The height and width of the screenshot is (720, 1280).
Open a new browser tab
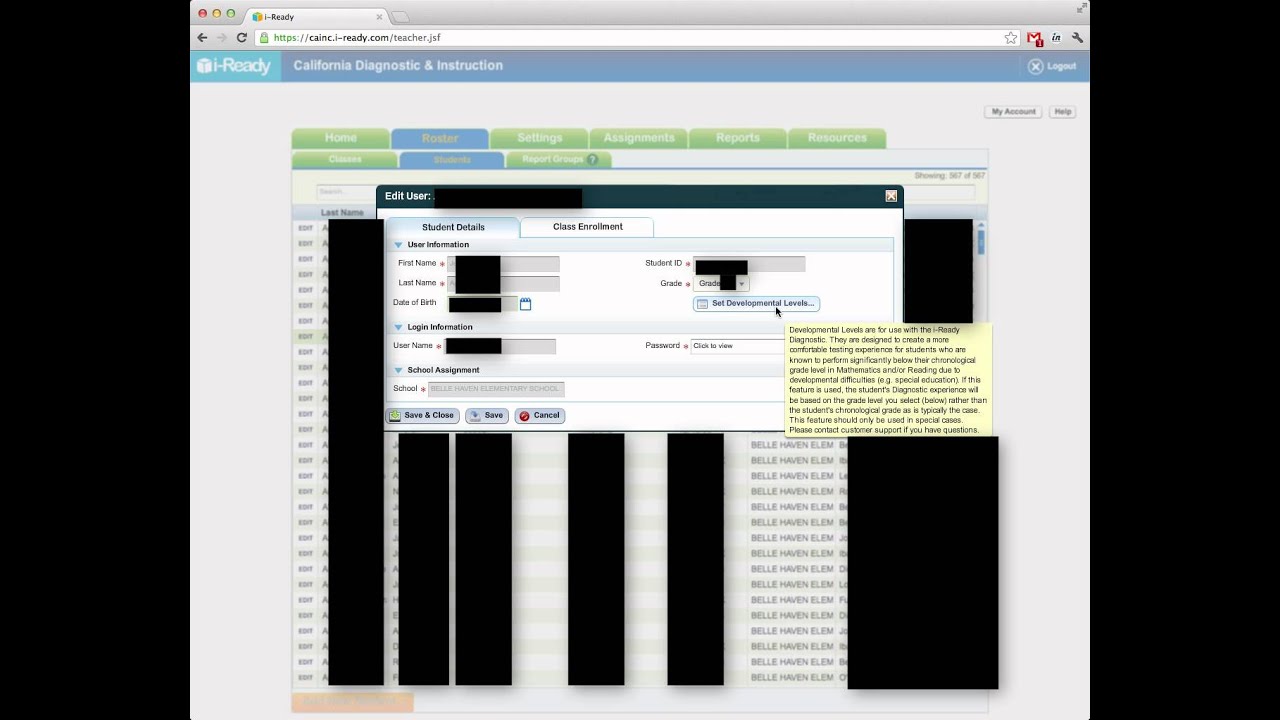tap(400, 17)
